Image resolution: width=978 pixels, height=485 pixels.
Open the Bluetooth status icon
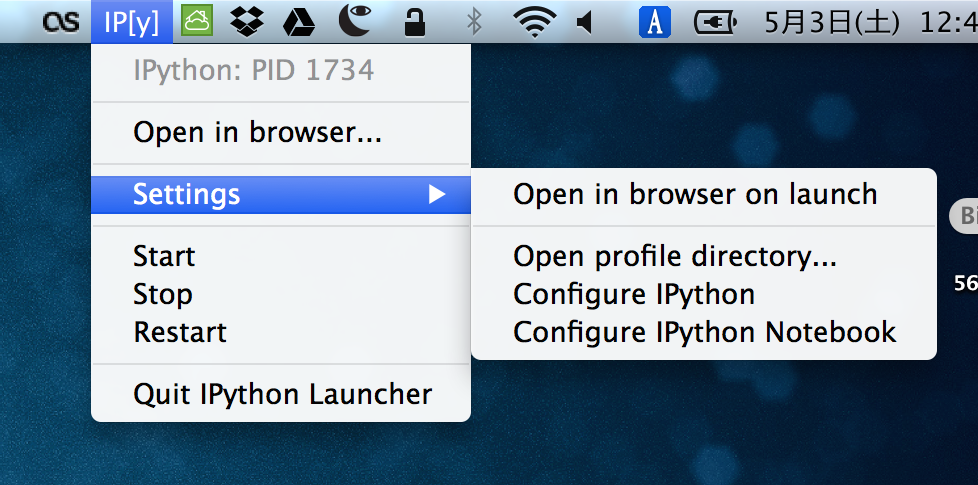coord(475,22)
